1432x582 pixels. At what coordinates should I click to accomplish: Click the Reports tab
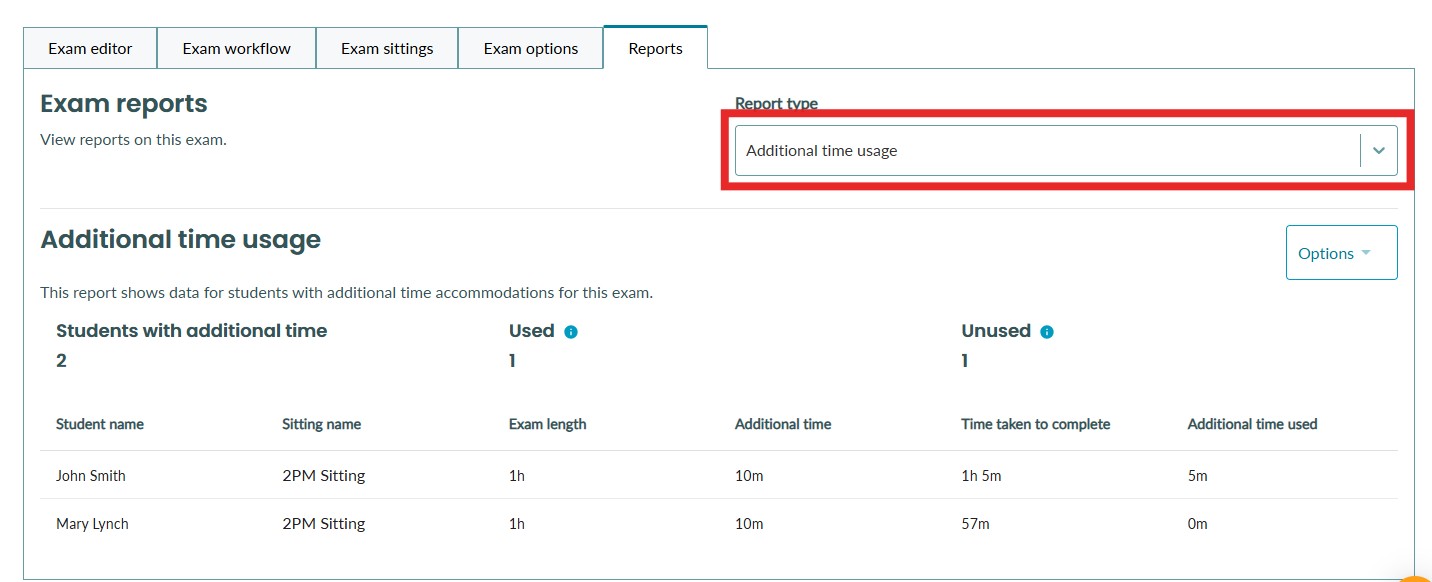(x=656, y=48)
